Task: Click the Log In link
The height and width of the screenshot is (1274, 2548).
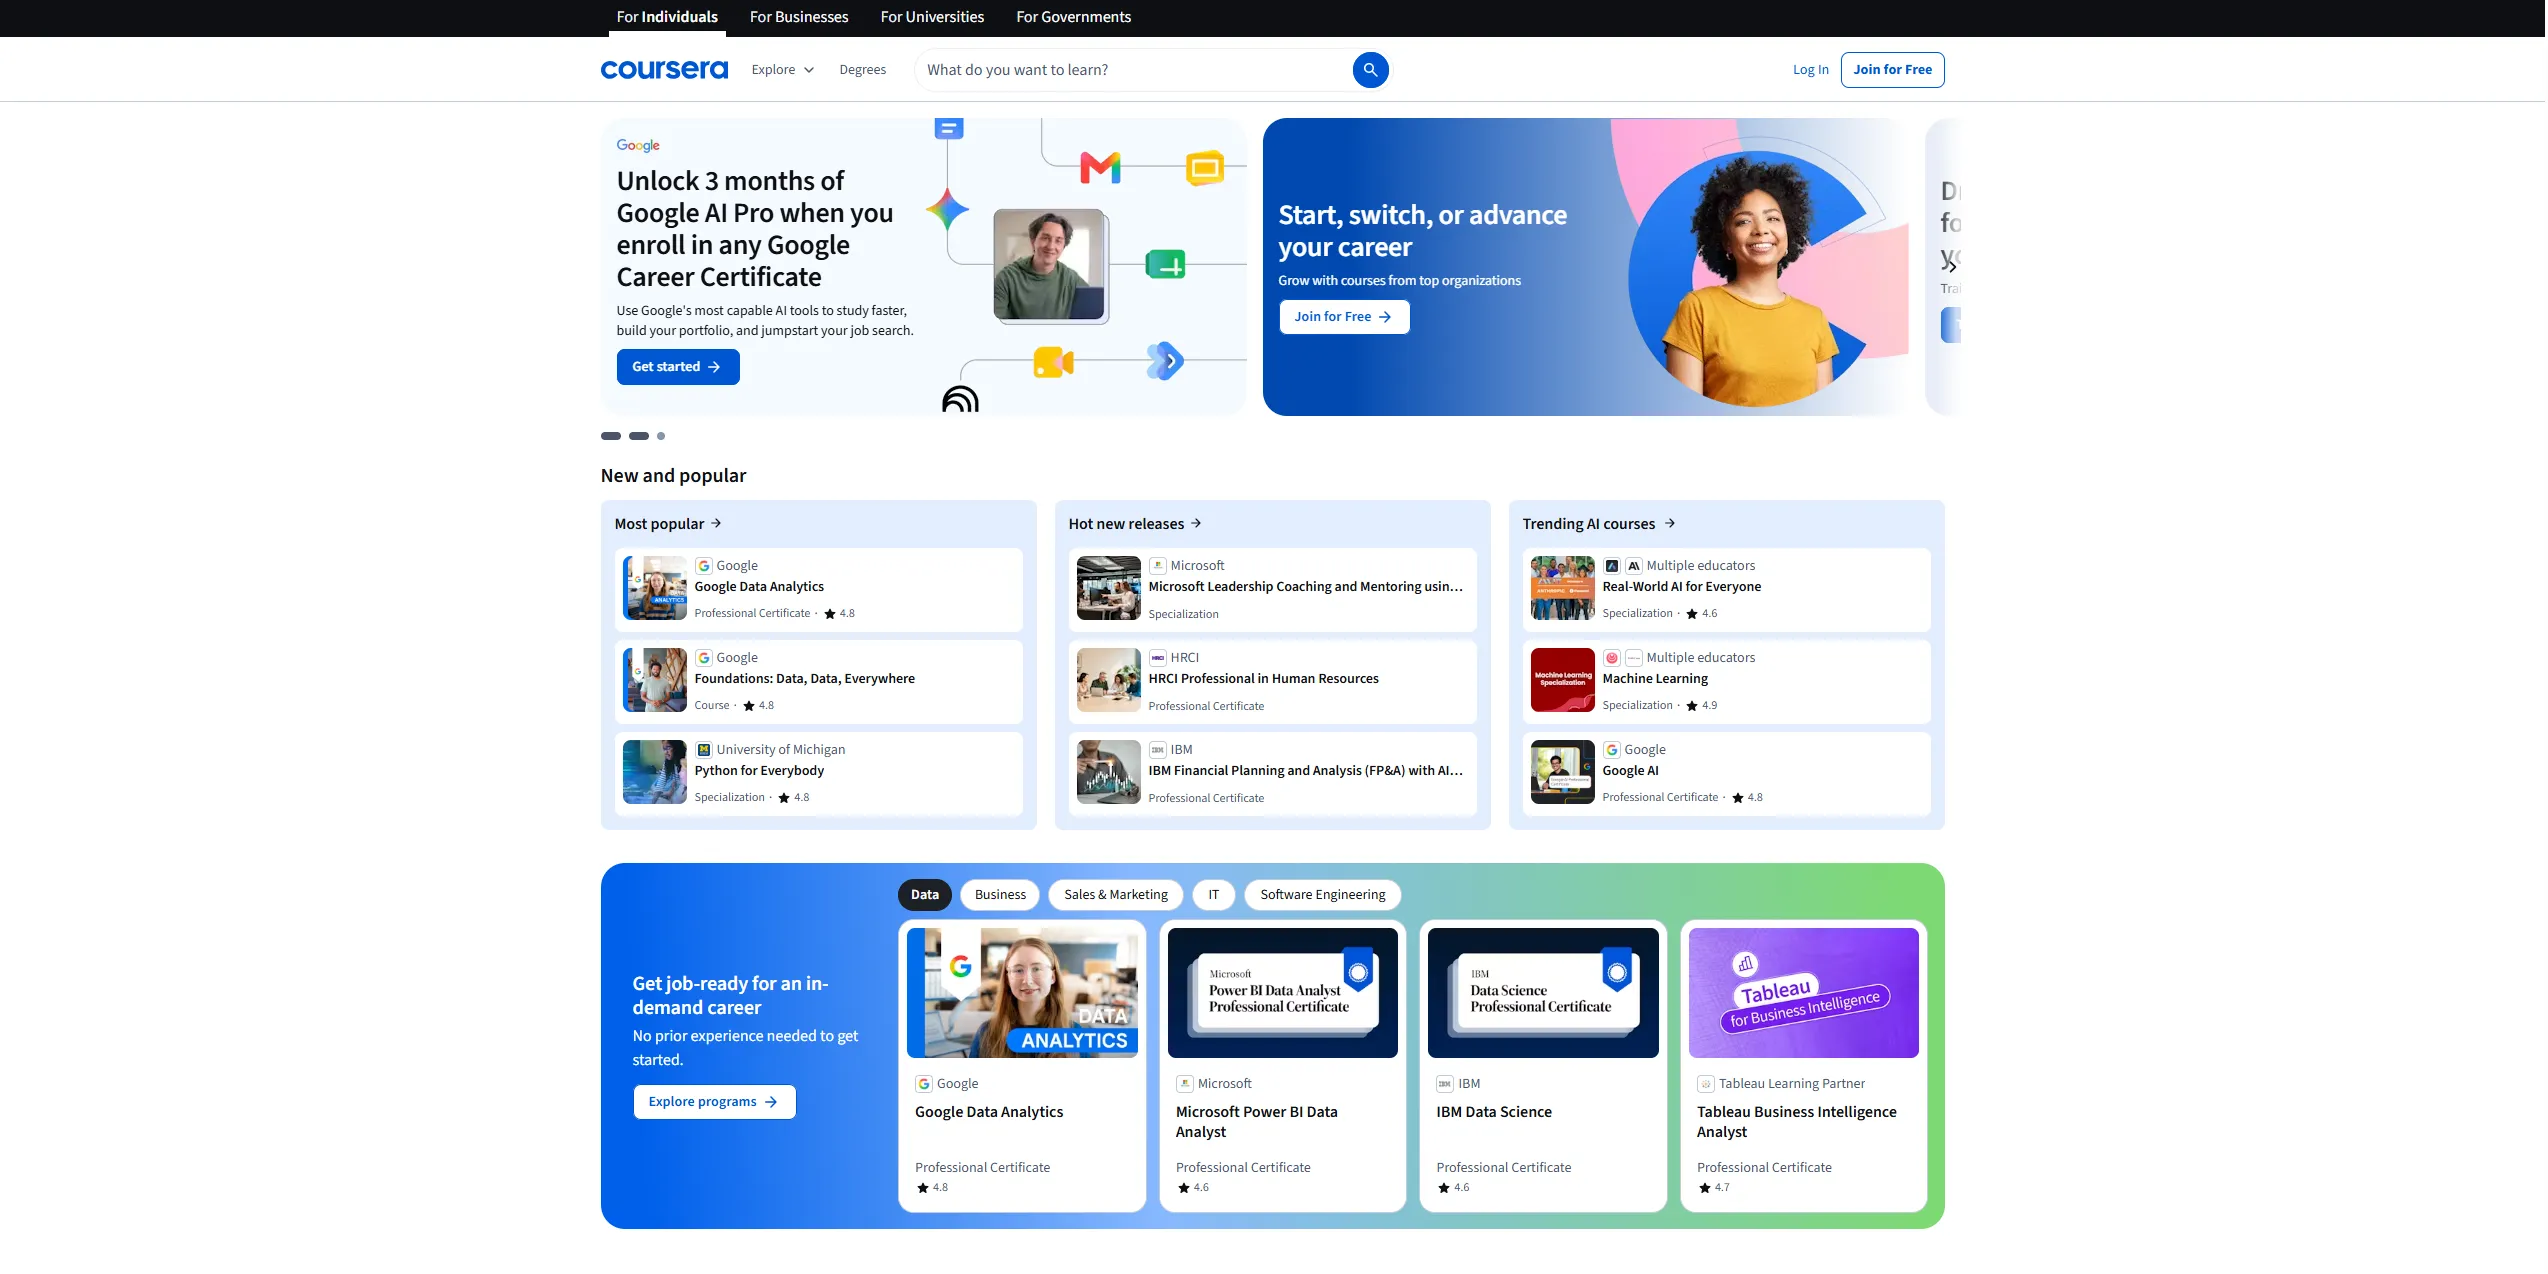Action: tap(1810, 70)
